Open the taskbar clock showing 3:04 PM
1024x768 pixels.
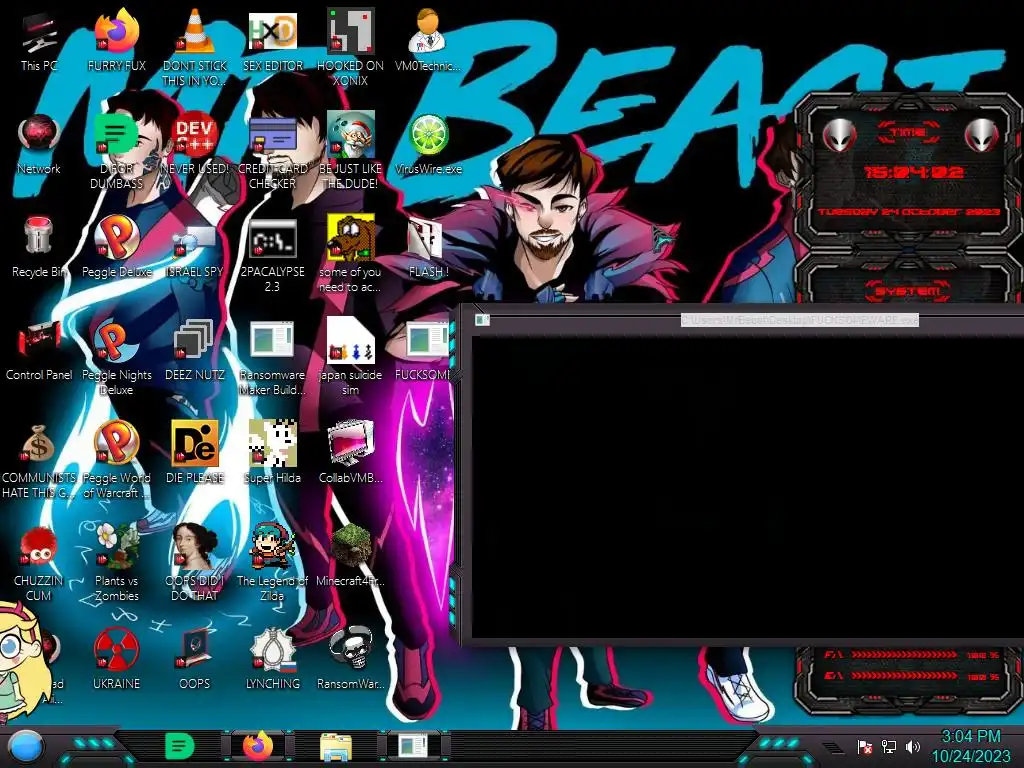pyautogui.click(x=970, y=746)
